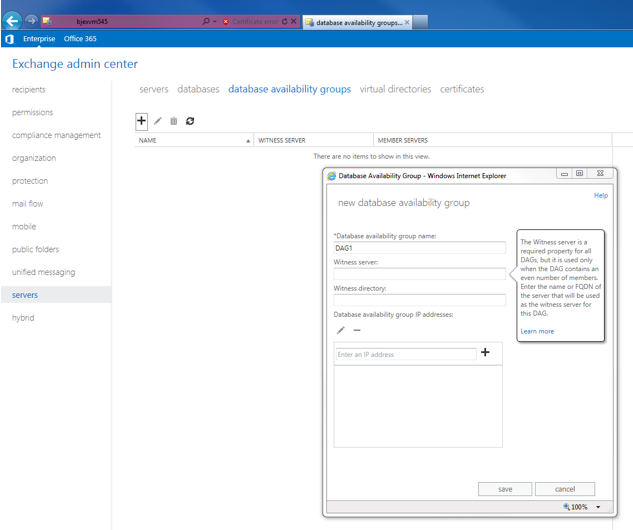
Task: Open recipients in left navigation
Action: tap(29, 90)
